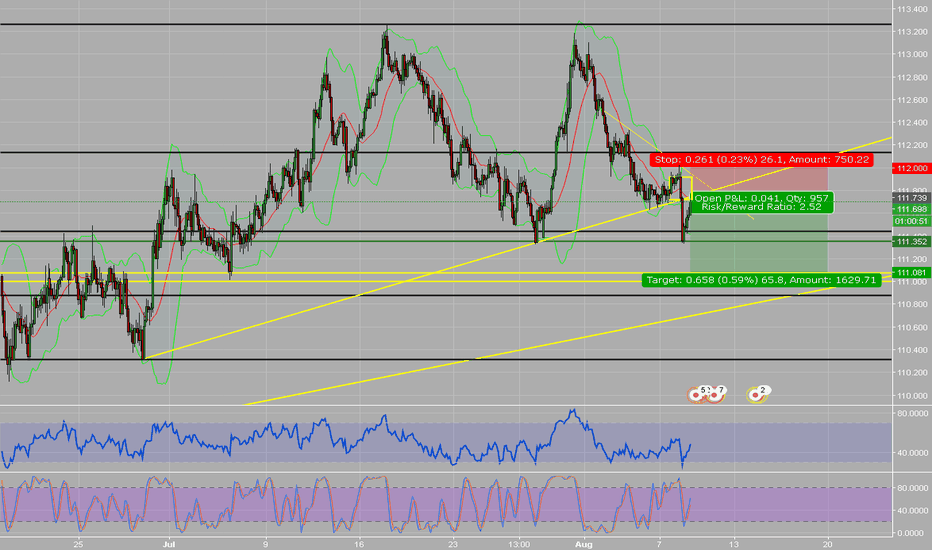Click the 113.000 price scale value
The image size is (932, 550).
(x=912, y=55)
